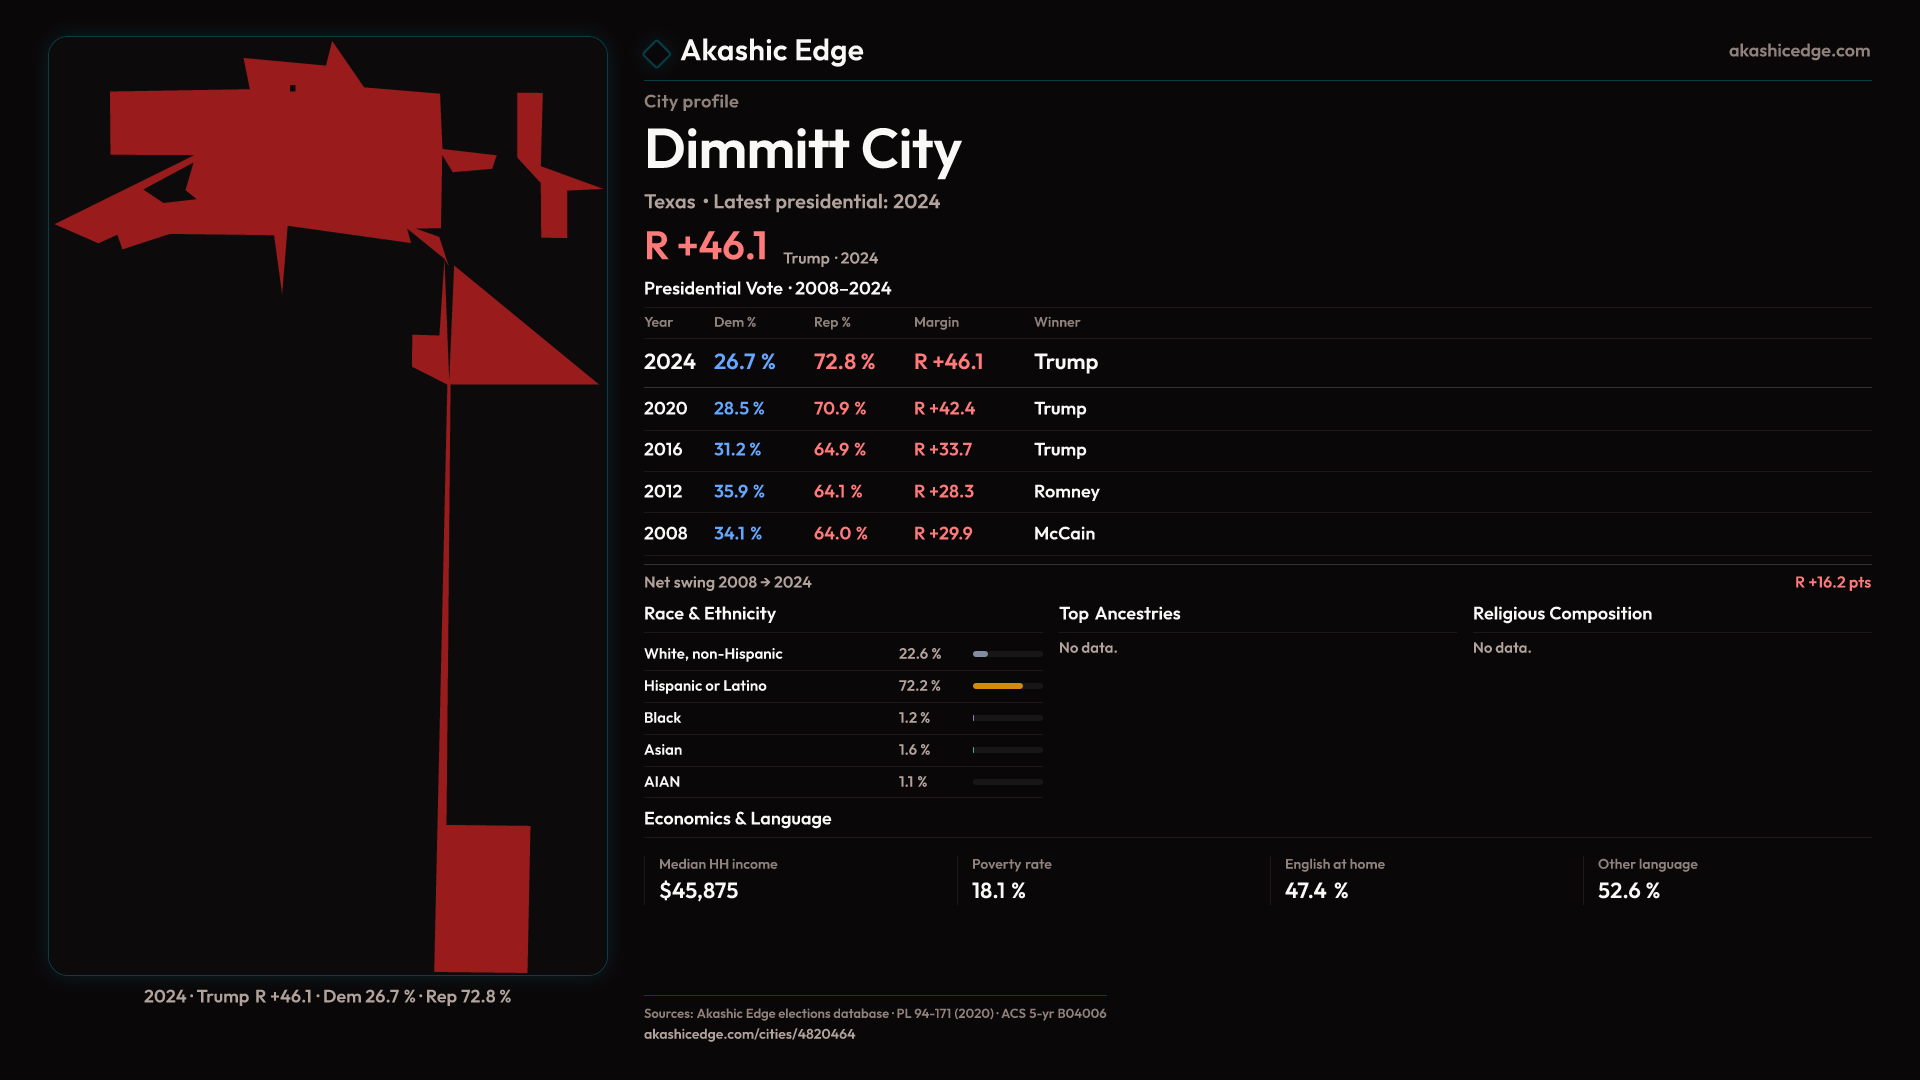
Task: Select the 2008 McCain result row
Action: coord(870,534)
